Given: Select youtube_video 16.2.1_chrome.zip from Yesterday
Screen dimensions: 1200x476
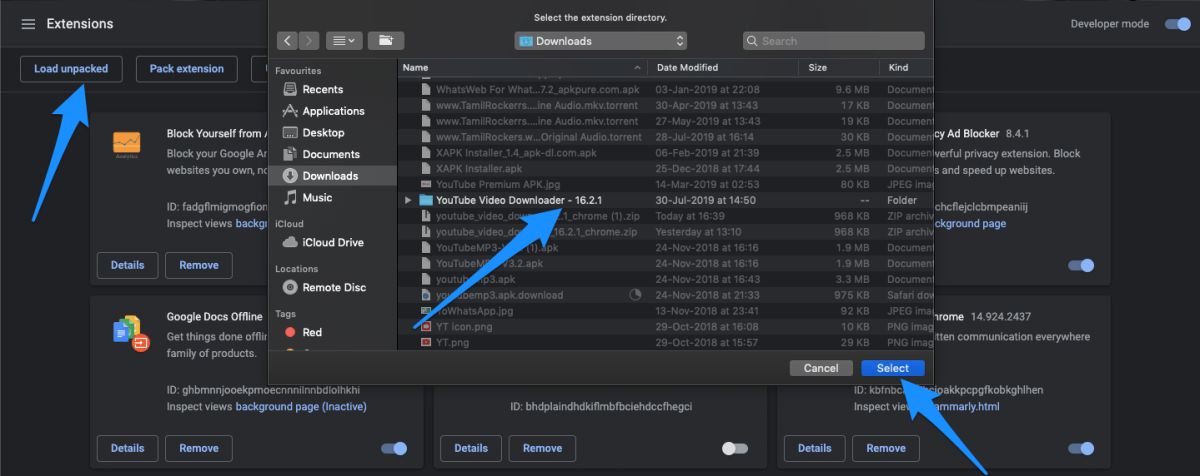Looking at the screenshot, I should (x=666, y=232).
